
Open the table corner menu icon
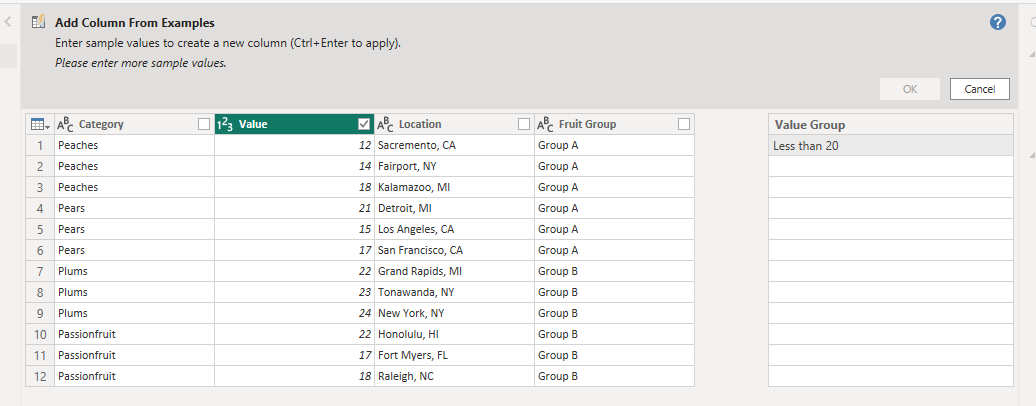pos(39,124)
